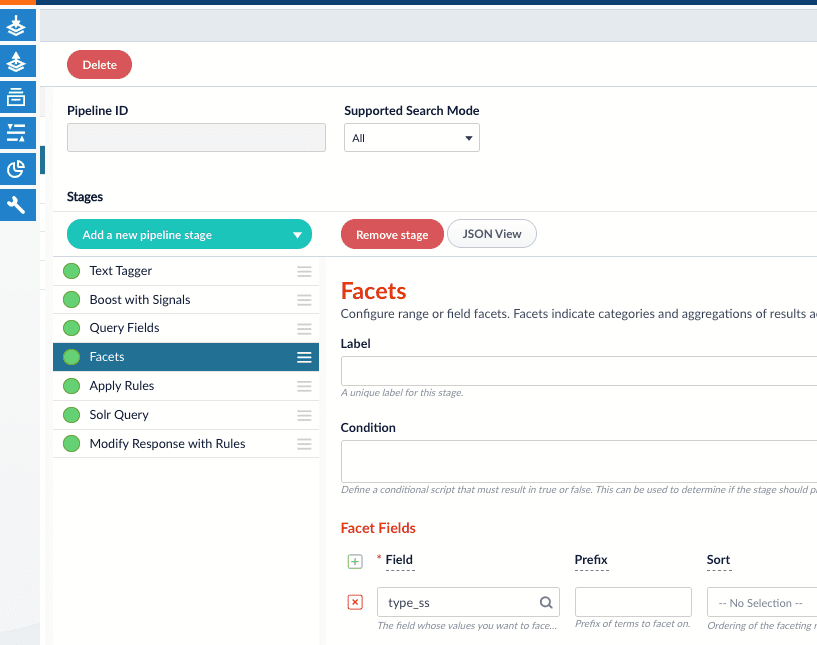Open the Querying sidebar icon with up arrow
Screen dimensions: 817x645
point(17,61)
